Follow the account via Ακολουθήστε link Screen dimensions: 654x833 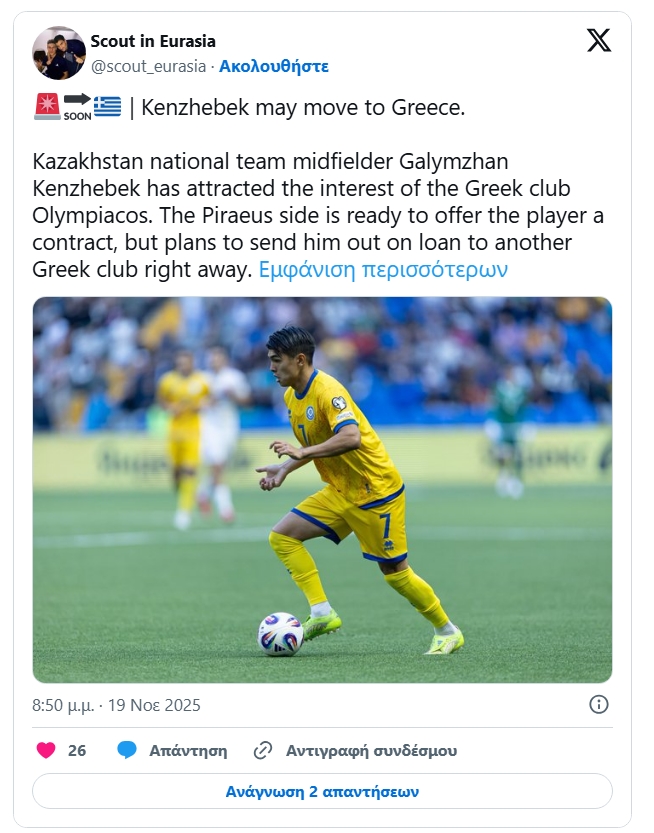pyautogui.click(x=274, y=67)
